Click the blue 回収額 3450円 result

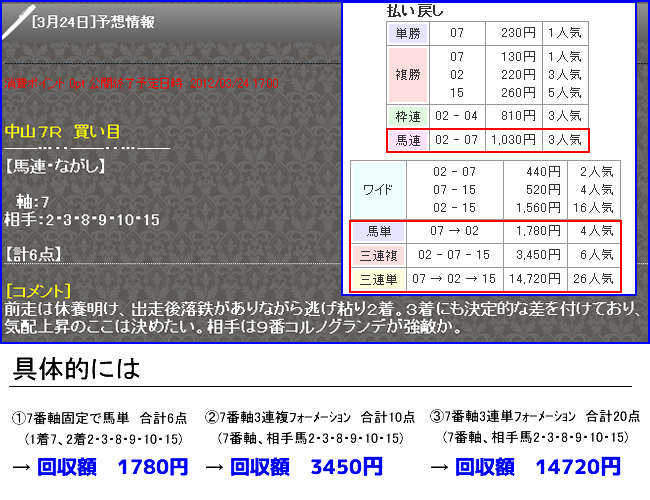point(306,467)
